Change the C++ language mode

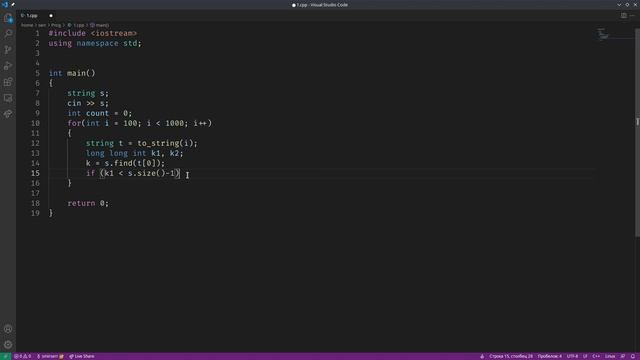pos(596,356)
